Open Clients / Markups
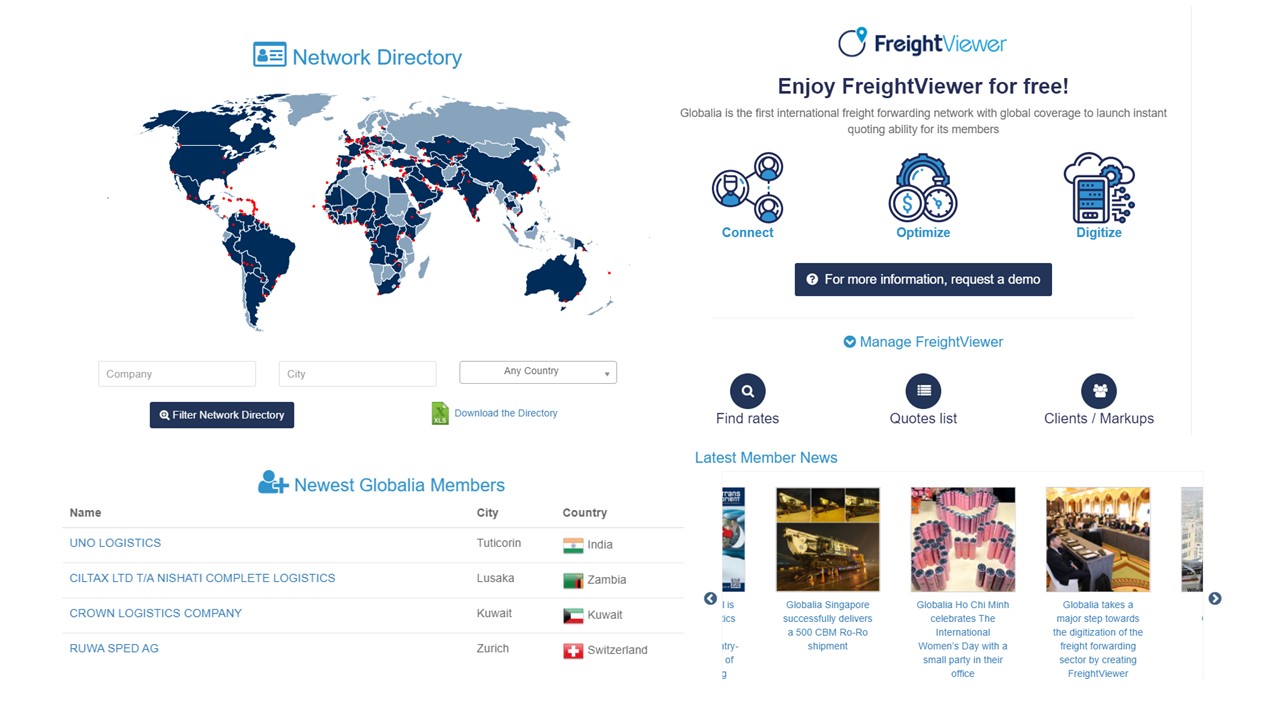 (x=1098, y=390)
